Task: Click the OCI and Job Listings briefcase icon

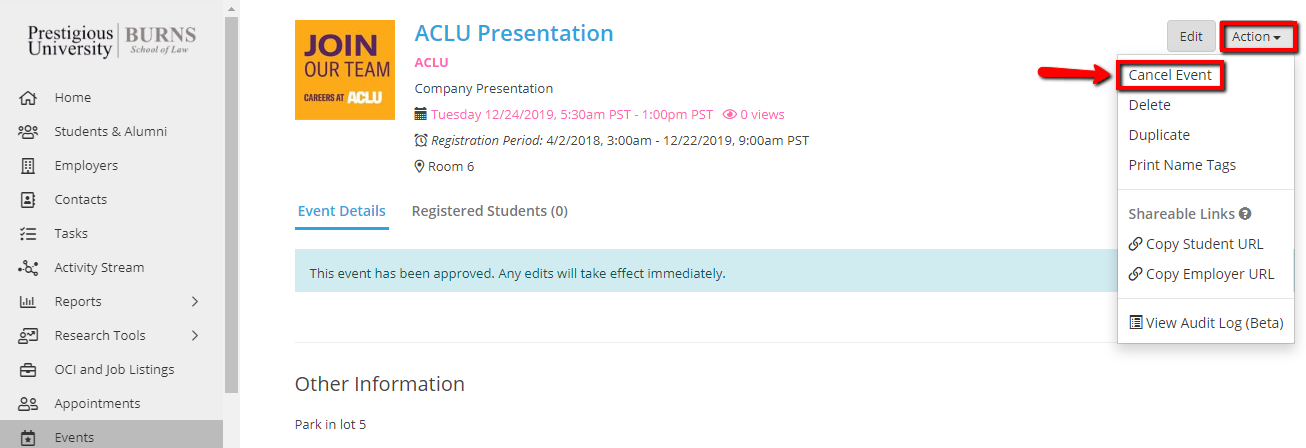Action: click(28, 370)
